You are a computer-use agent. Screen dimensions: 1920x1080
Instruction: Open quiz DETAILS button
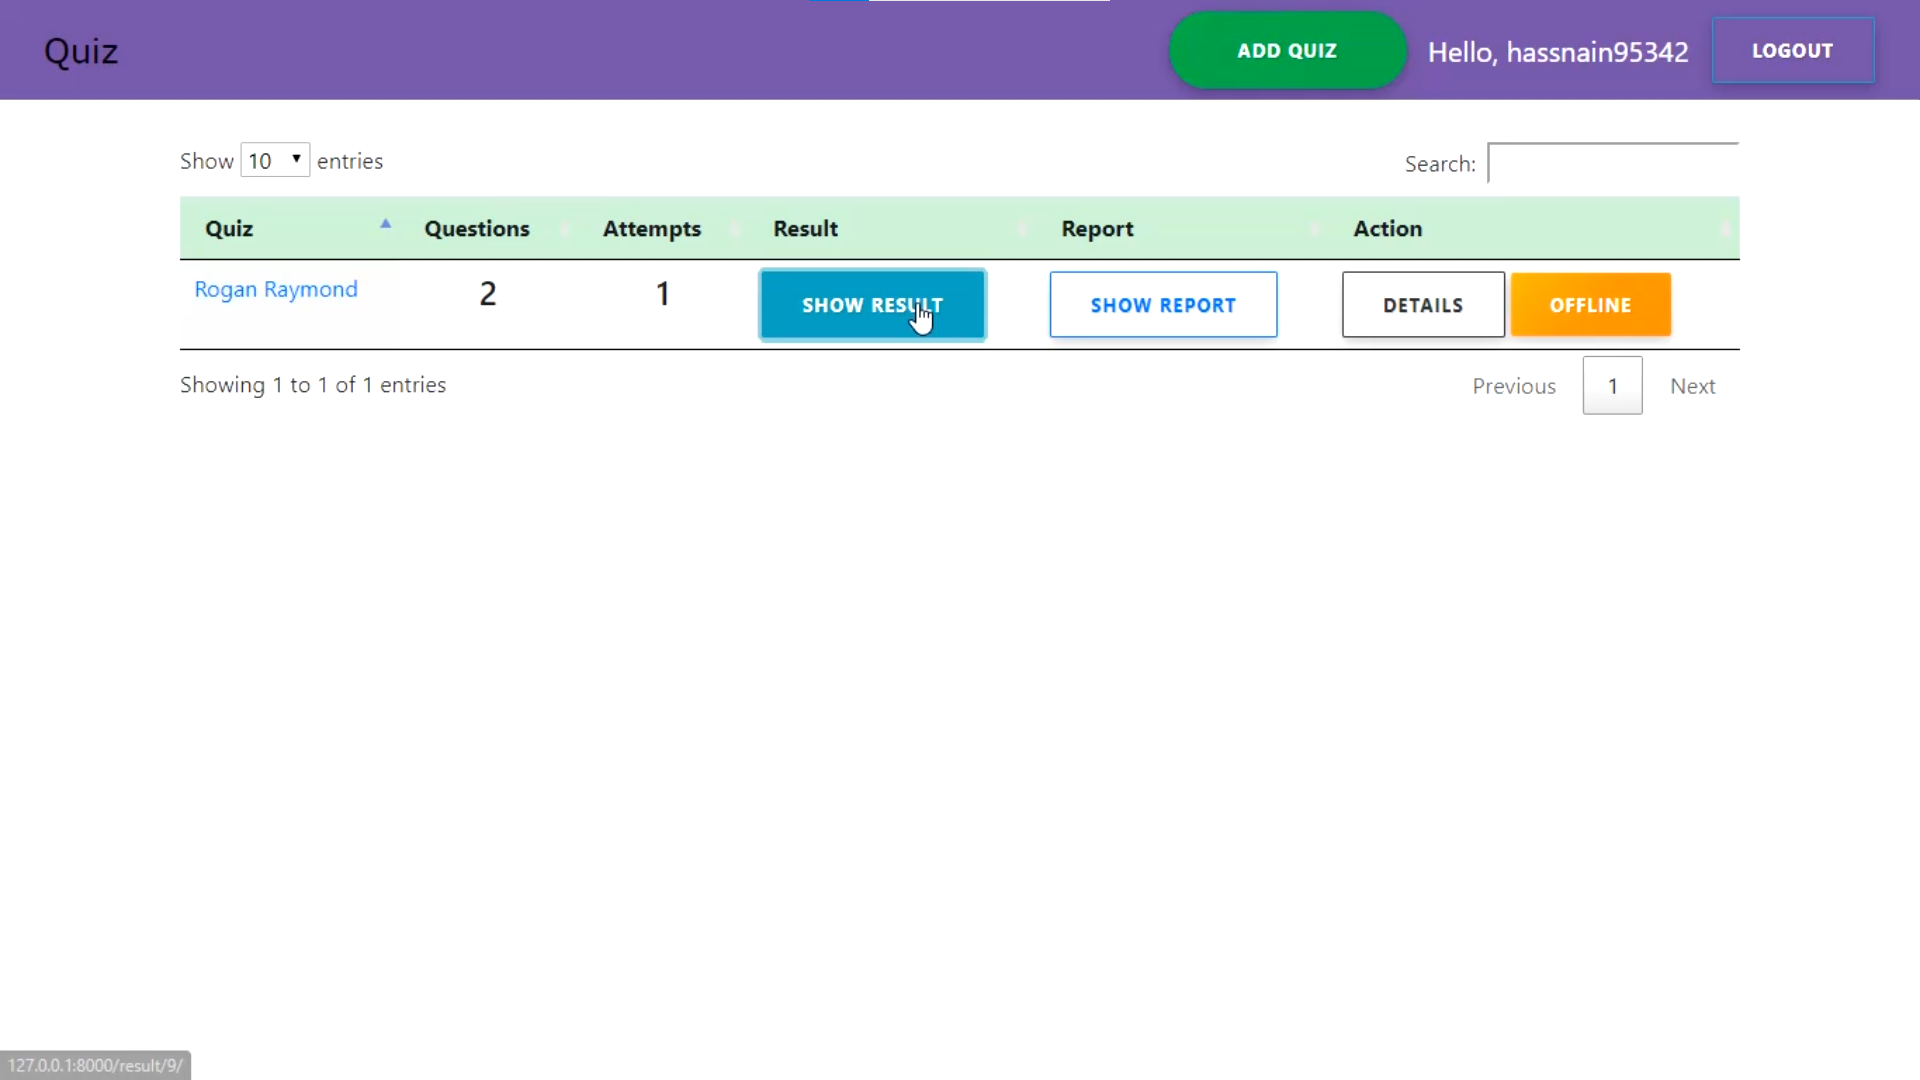pyautogui.click(x=1422, y=305)
